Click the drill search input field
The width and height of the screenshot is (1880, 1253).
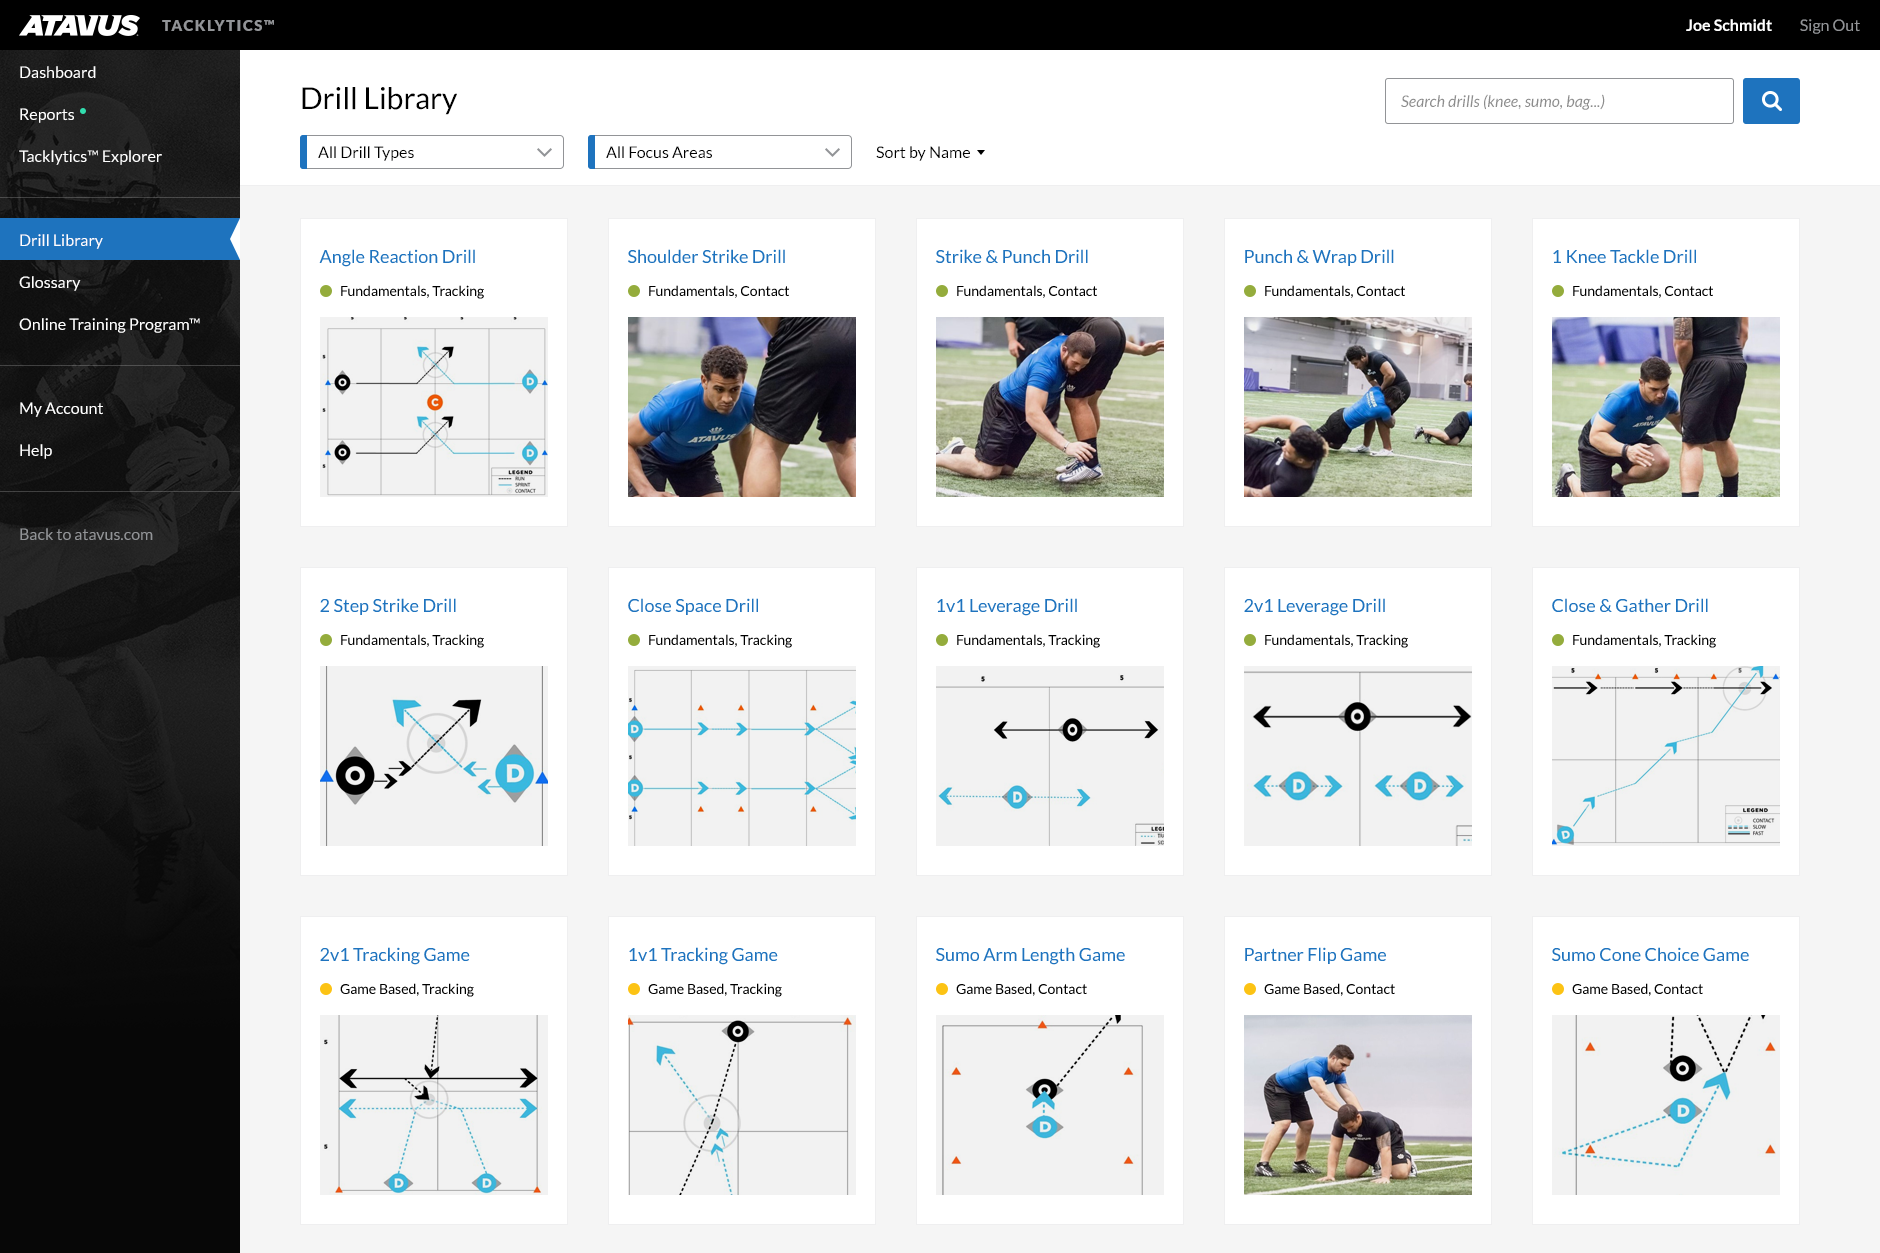tap(1558, 101)
